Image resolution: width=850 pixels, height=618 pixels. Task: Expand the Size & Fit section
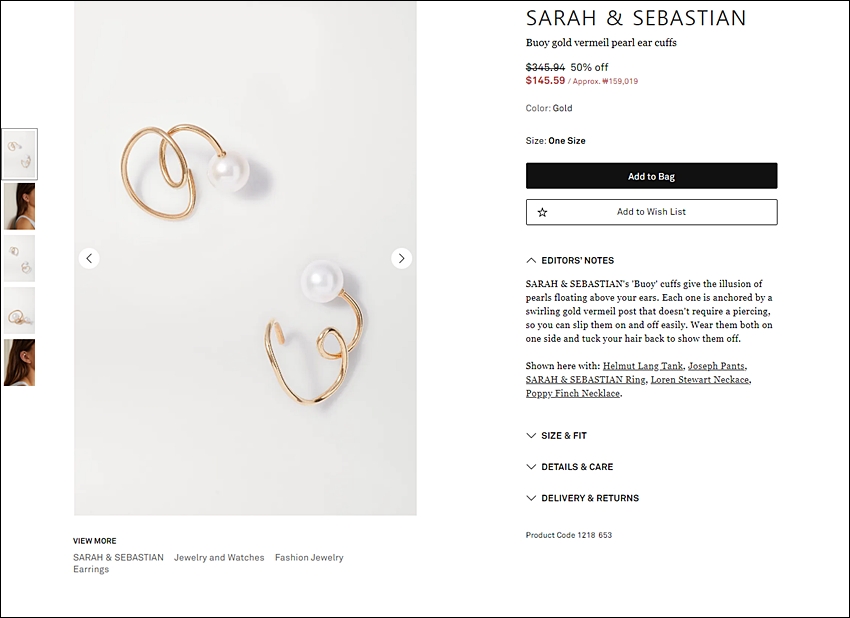(x=556, y=435)
